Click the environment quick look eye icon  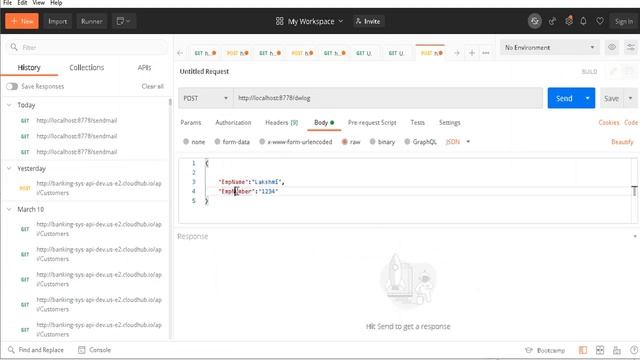click(612, 47)
